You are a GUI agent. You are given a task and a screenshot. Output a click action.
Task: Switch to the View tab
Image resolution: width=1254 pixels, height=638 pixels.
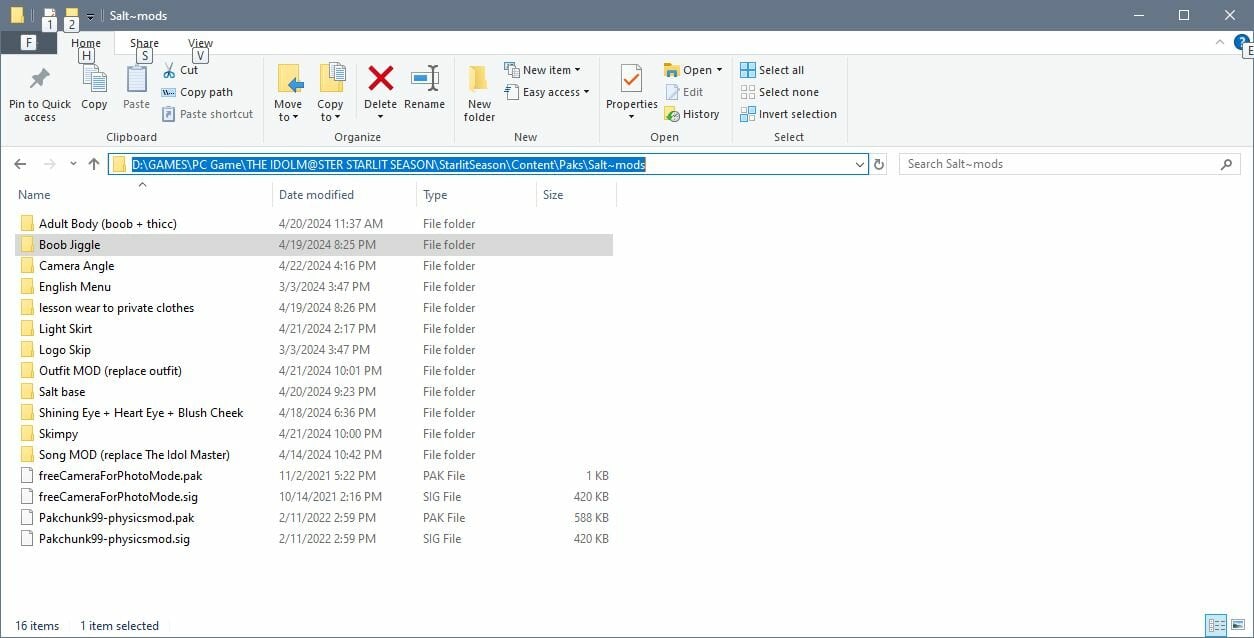click(x=201, y=43)
